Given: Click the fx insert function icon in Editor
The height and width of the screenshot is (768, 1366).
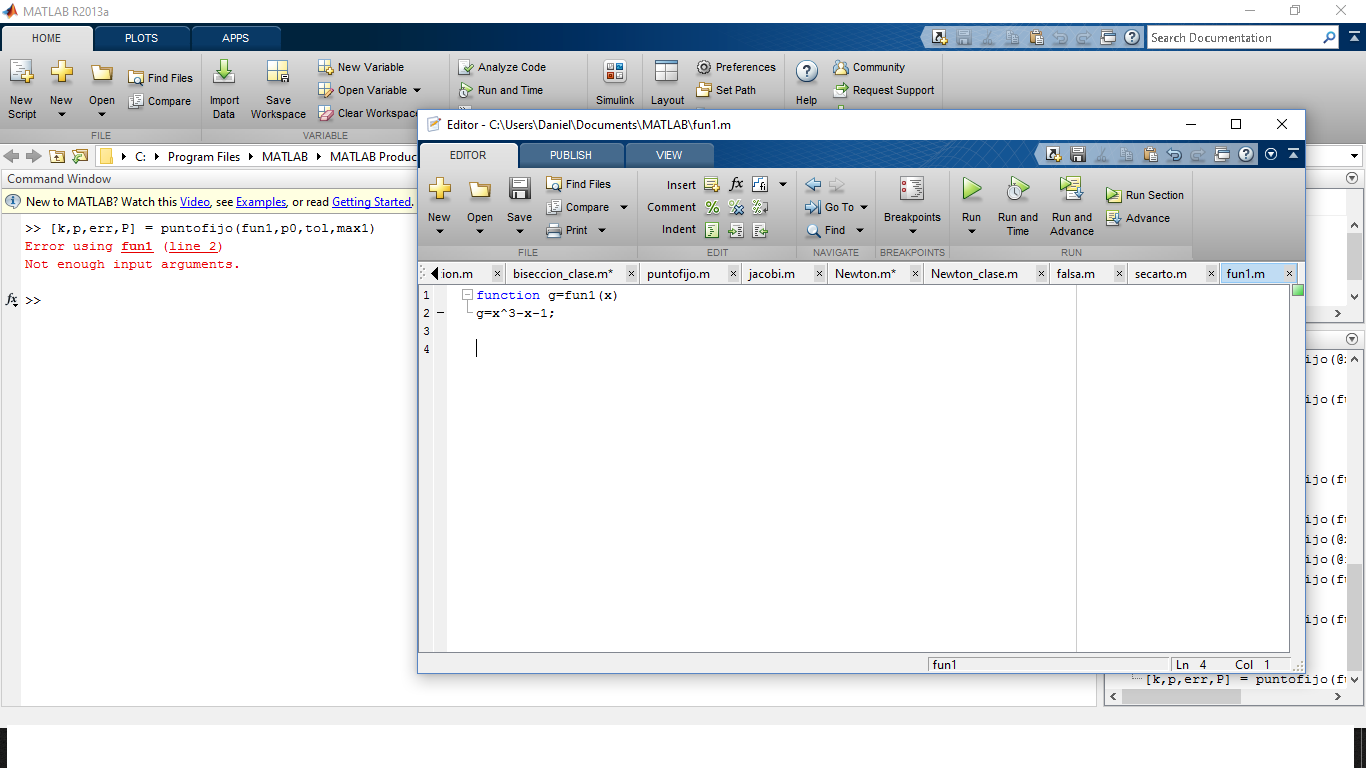Looking at the screenshot, I should [x=736, y=184].
